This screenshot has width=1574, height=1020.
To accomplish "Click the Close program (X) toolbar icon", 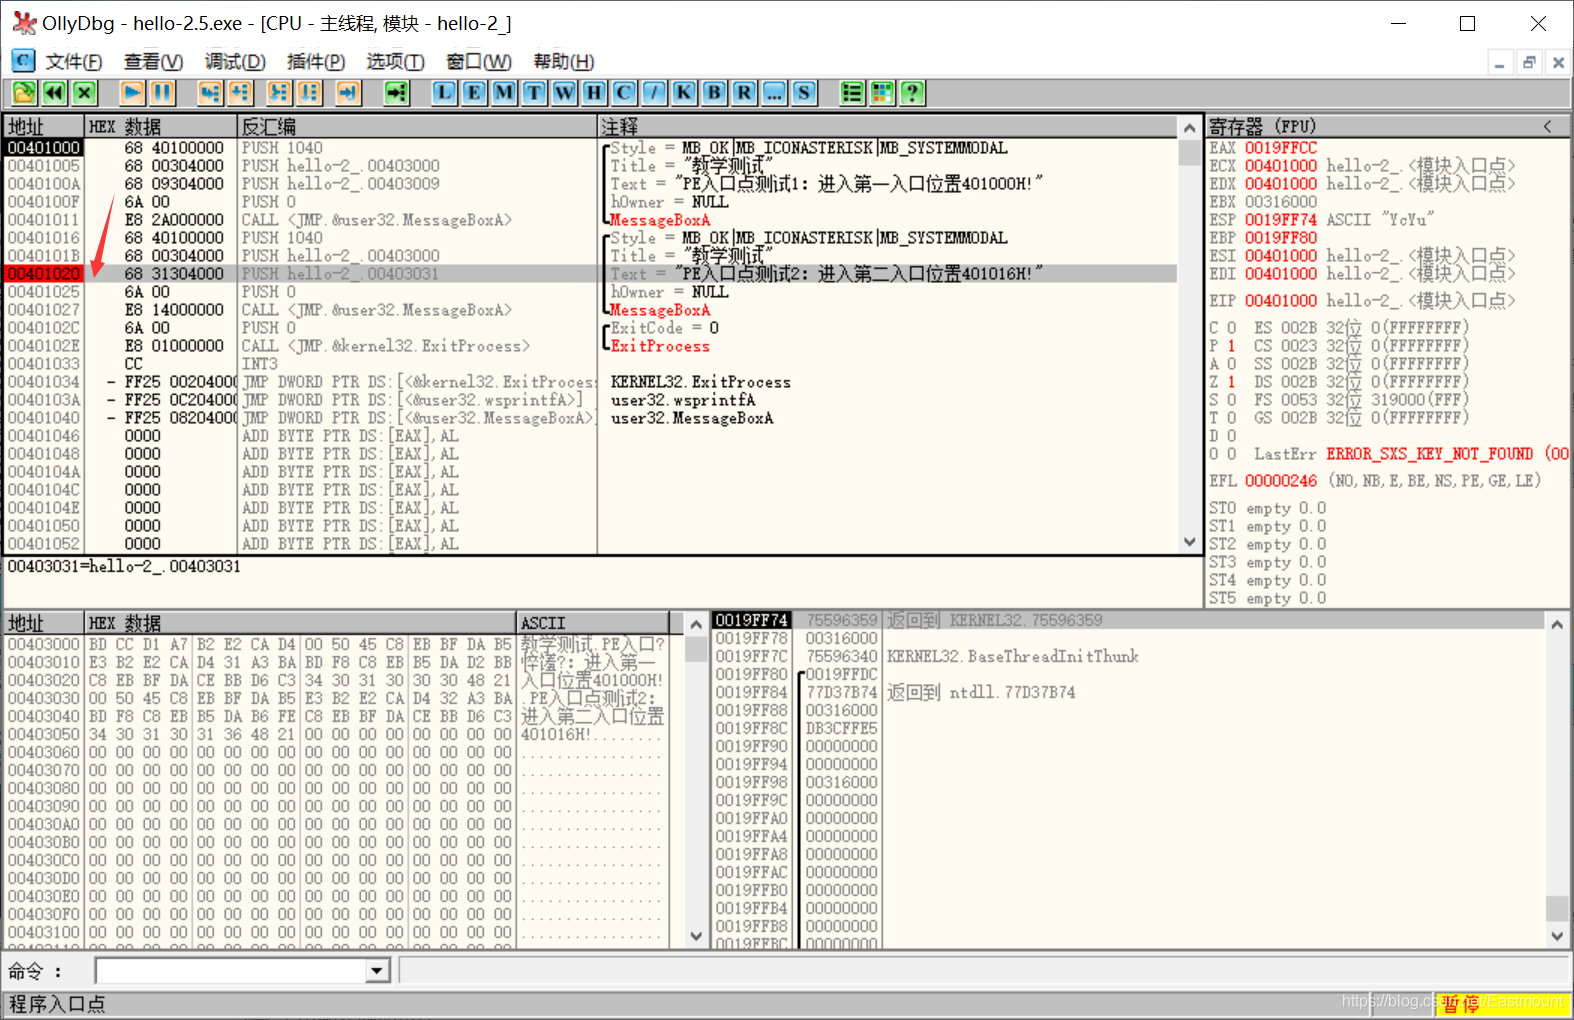I will click(84, 93).
